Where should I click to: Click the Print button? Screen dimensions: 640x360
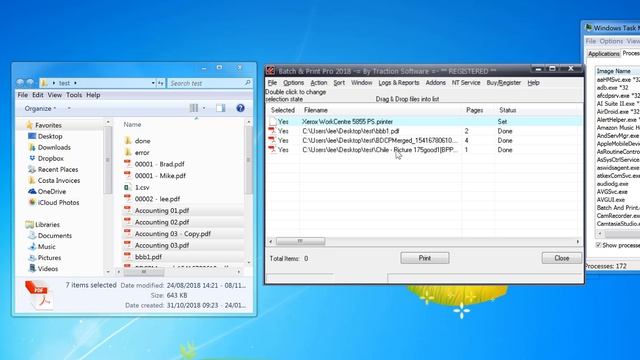(425, 258)
